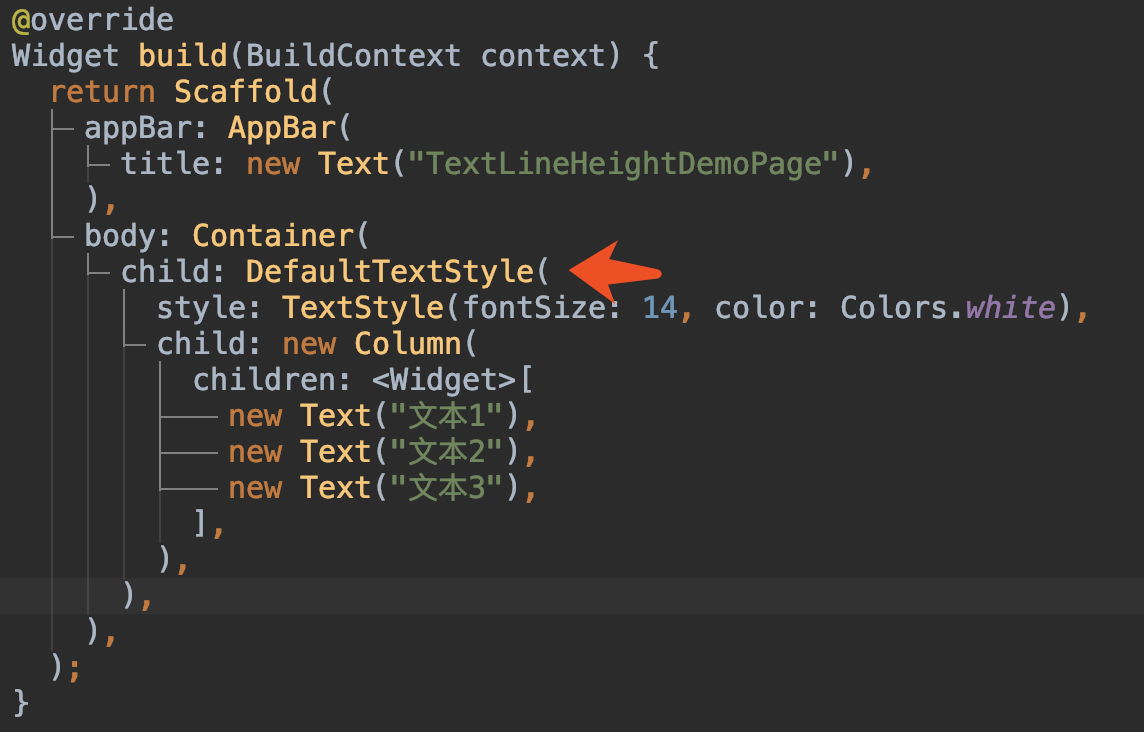1144x732 pixels.
Task: Click the BuildContext parameter type
Action: click(x=353, y=55)
